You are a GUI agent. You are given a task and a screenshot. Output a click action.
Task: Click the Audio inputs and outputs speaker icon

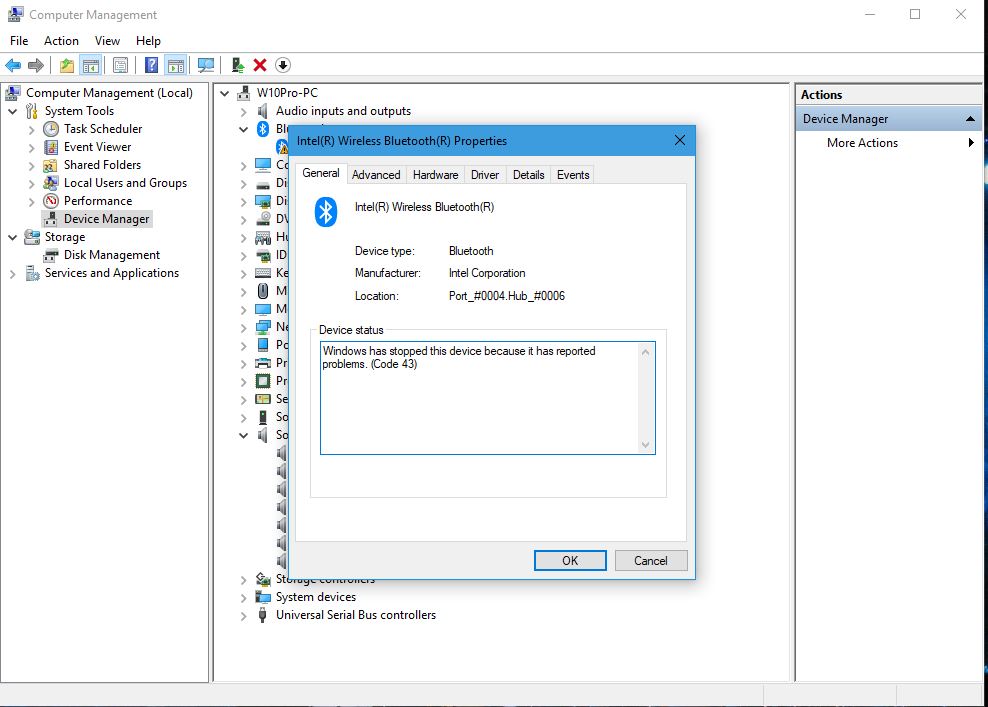[263, 111]
